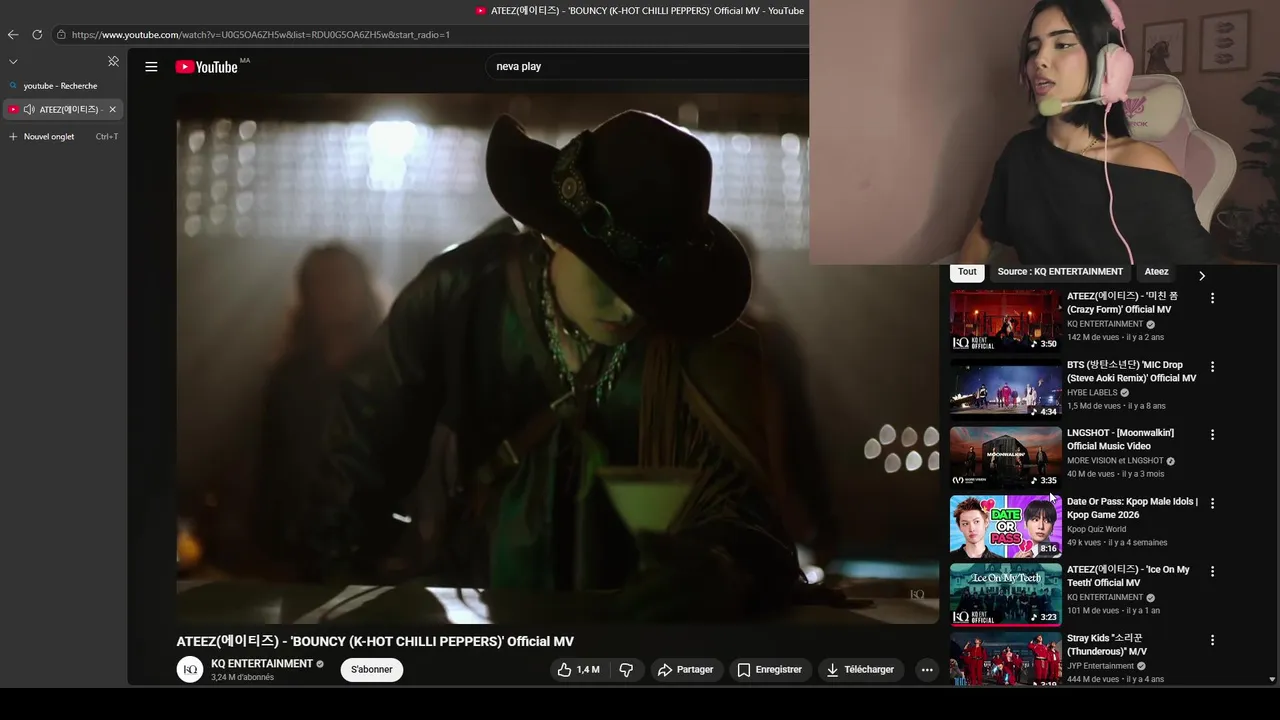This screenshot has height=720, width=1280.
Task: Open the Crazy Form MV thumbnail
Action: pyautogui.click(x=1006, y=320)
